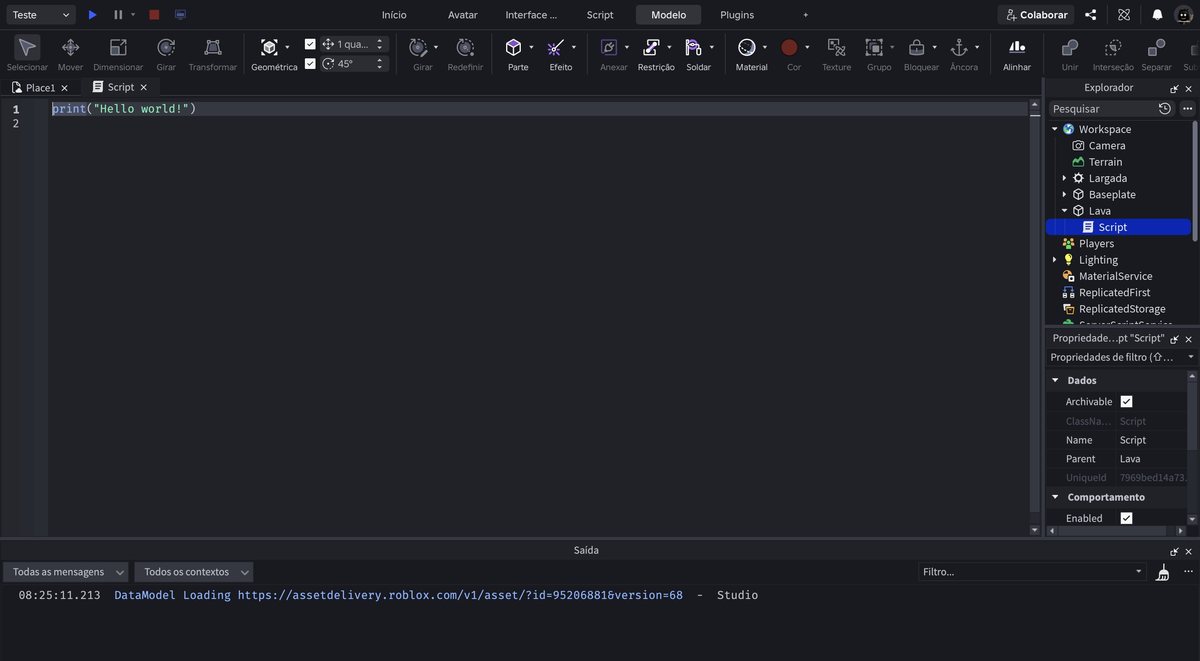Open the Material sphere icon
This screenshot has width=1200, height=661.
click(747, 47)
